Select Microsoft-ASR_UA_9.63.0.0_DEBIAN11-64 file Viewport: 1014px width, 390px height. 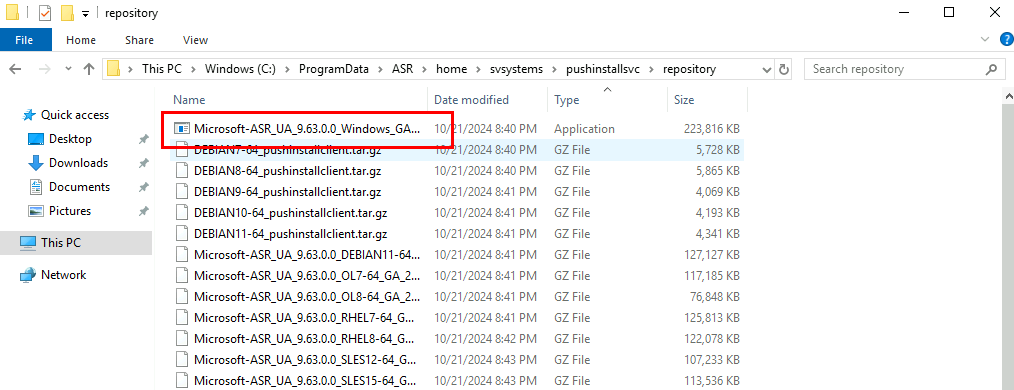[x=457, y=255]
